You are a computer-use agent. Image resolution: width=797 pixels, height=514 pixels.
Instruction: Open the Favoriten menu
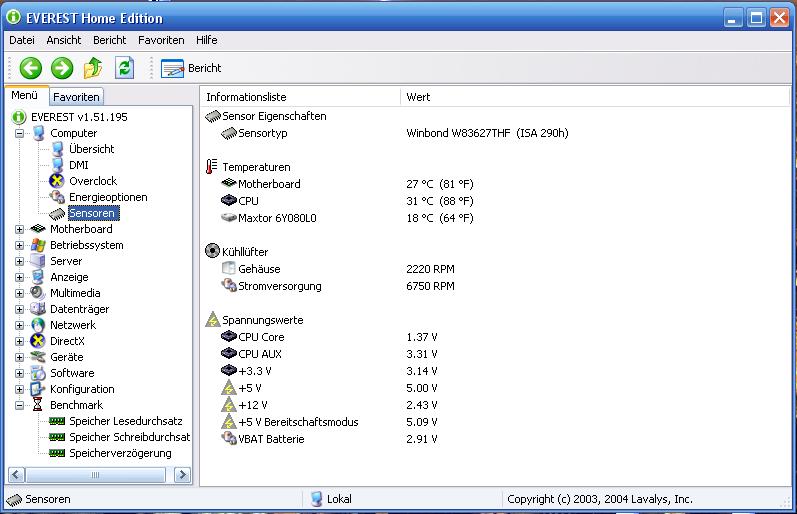pos(161,40)
